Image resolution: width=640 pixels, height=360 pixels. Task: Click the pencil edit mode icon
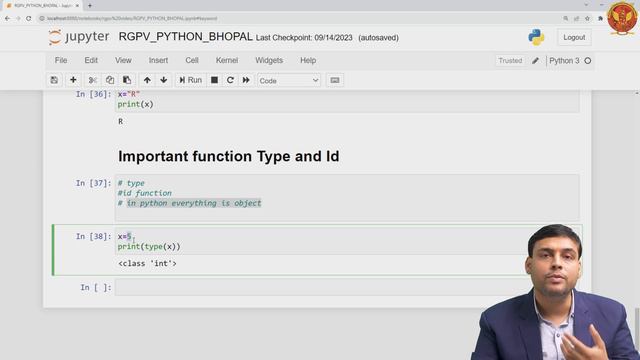(536, 60)
